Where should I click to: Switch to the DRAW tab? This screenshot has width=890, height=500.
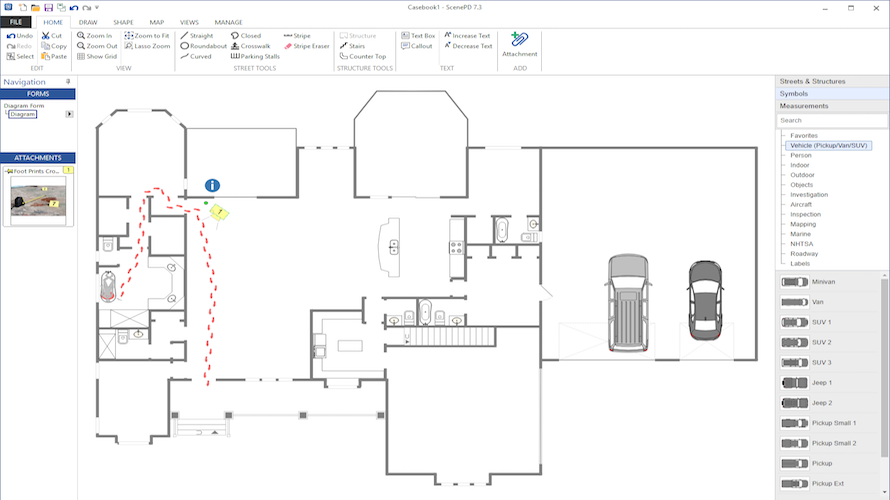tap(88, 22)
